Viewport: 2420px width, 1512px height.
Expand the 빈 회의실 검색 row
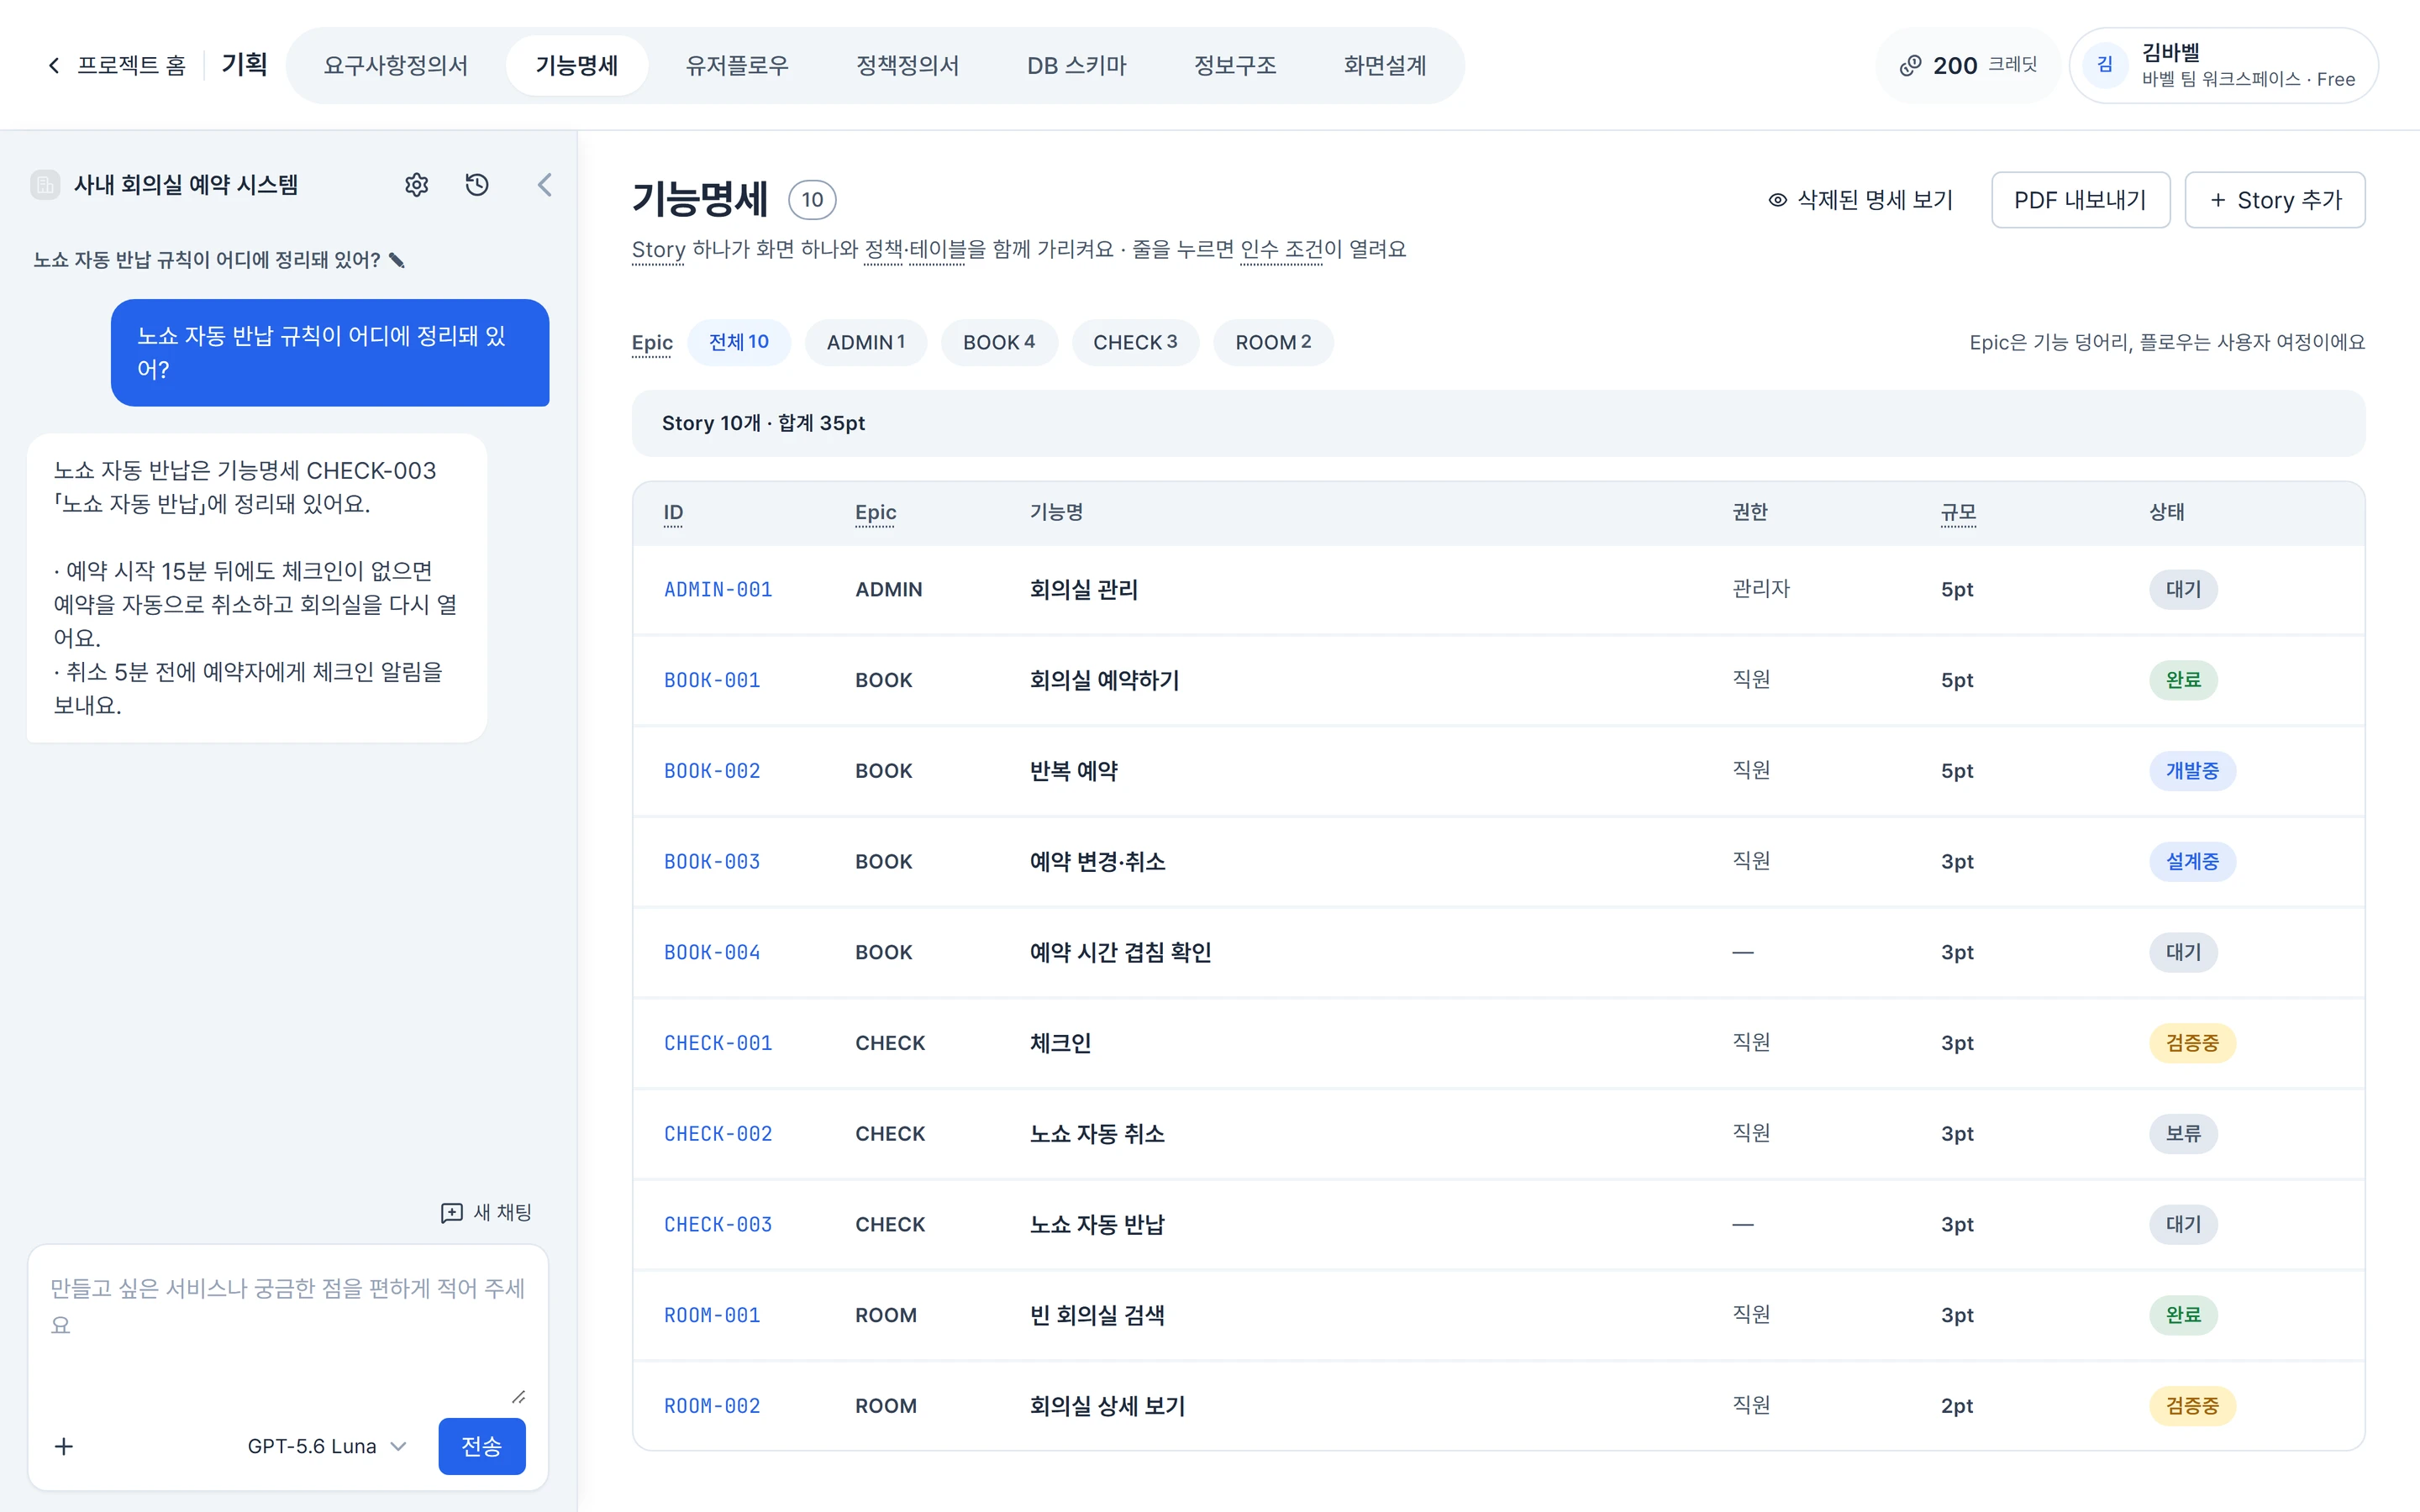pyautogui.click(x=1498, y=1315)
